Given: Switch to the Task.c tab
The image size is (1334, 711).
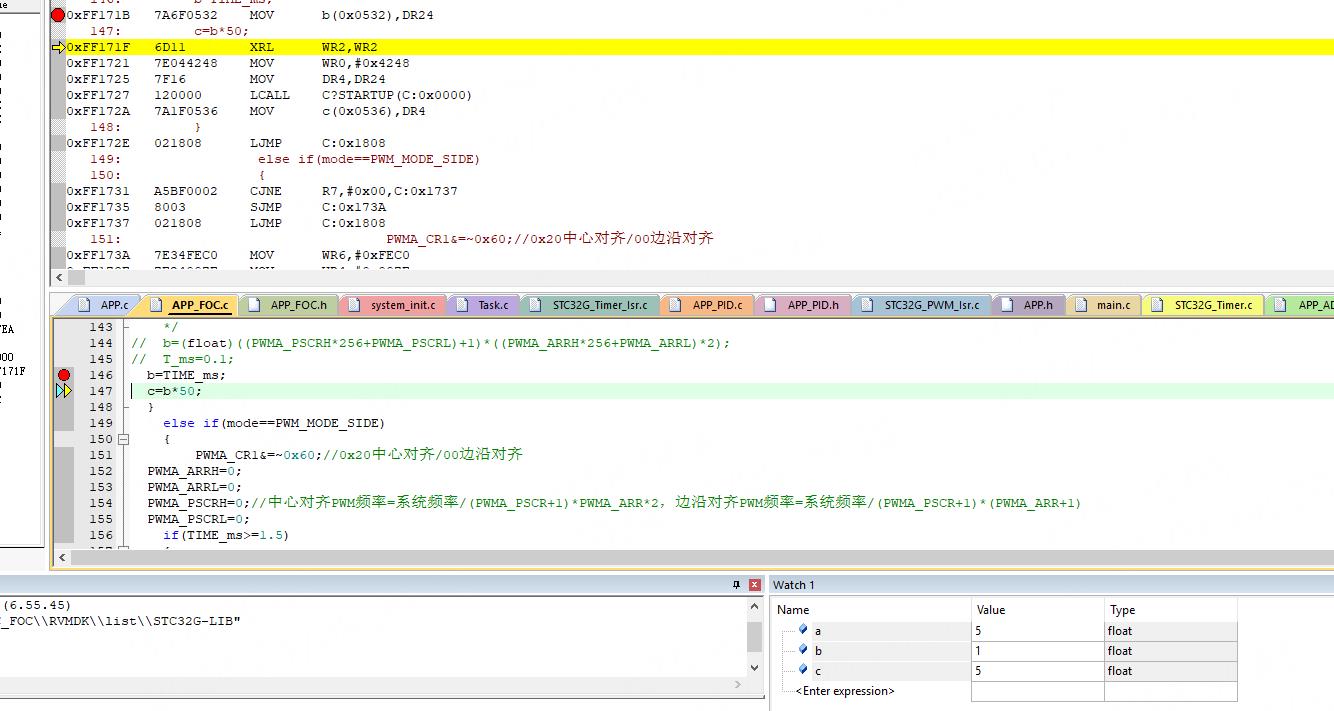Looking at the screenshot, I should (x=484, y=305).
